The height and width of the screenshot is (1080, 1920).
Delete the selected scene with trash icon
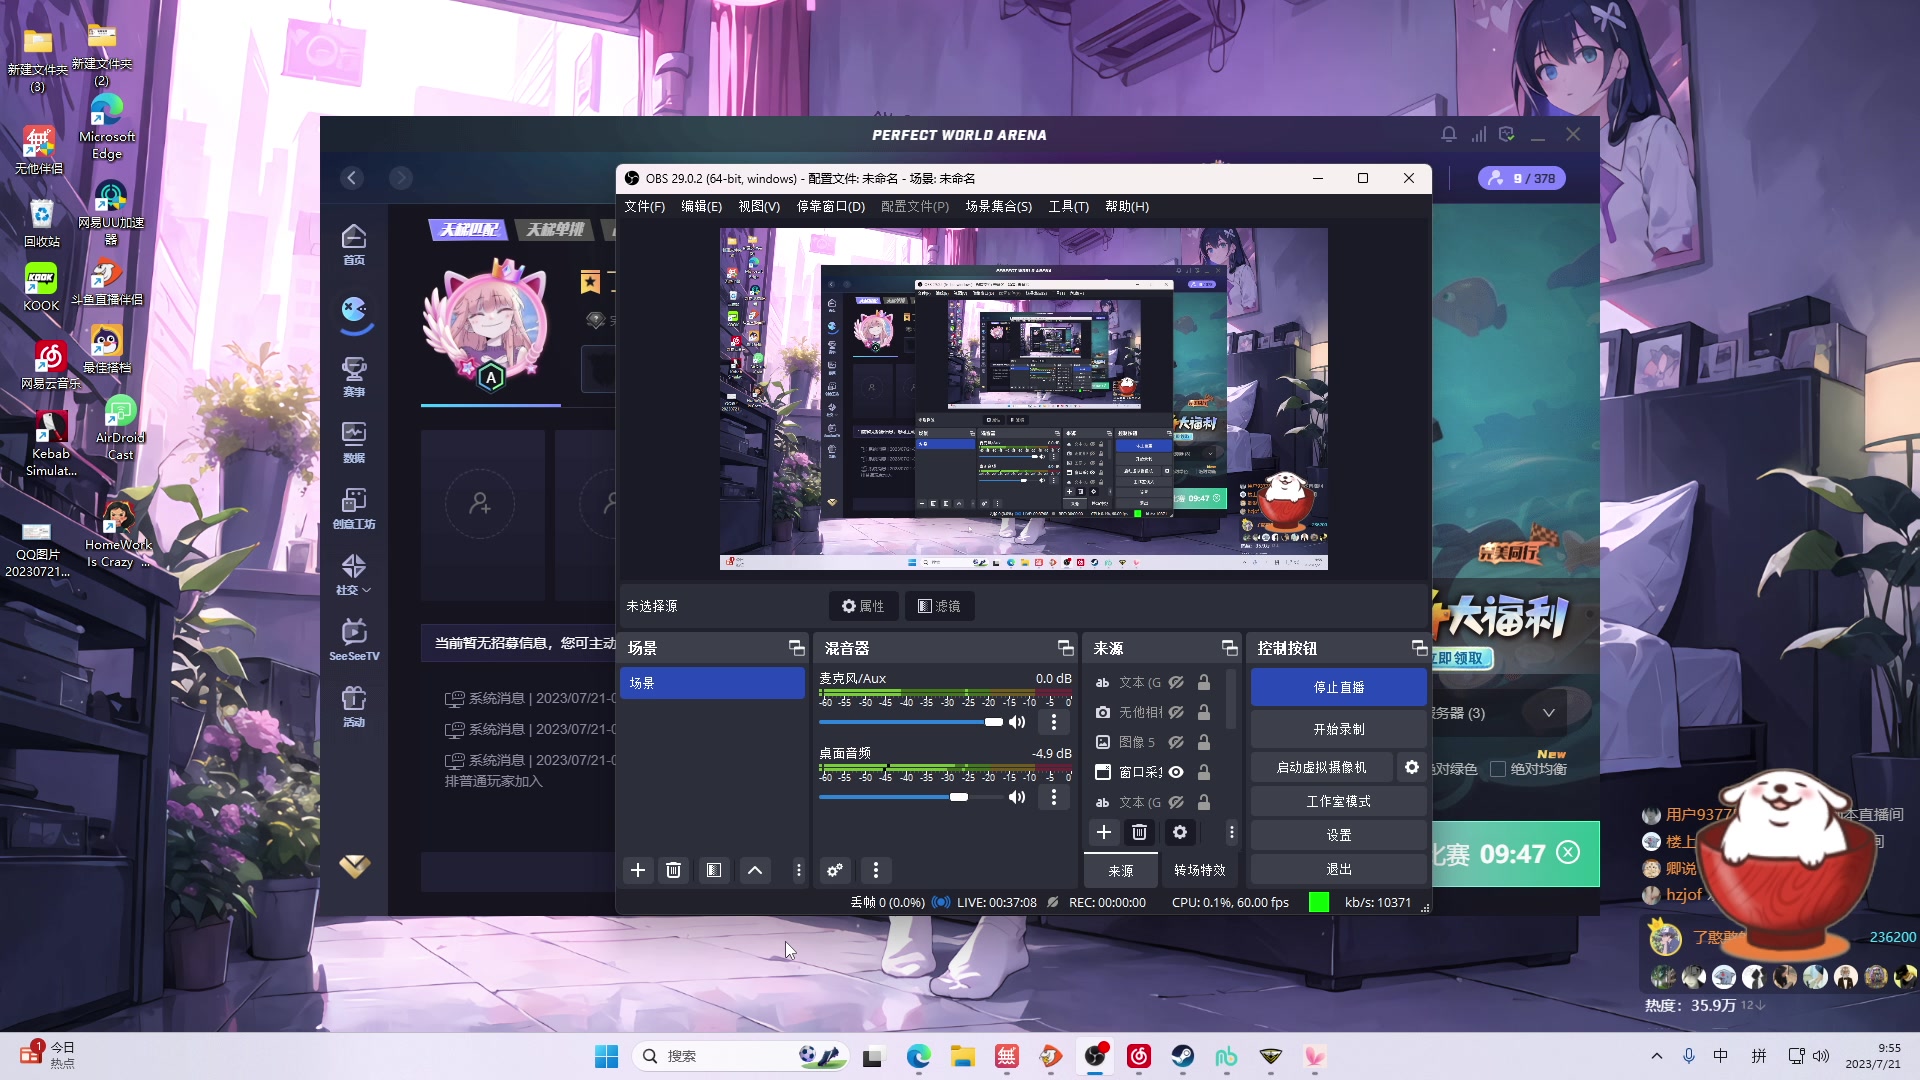674,870
